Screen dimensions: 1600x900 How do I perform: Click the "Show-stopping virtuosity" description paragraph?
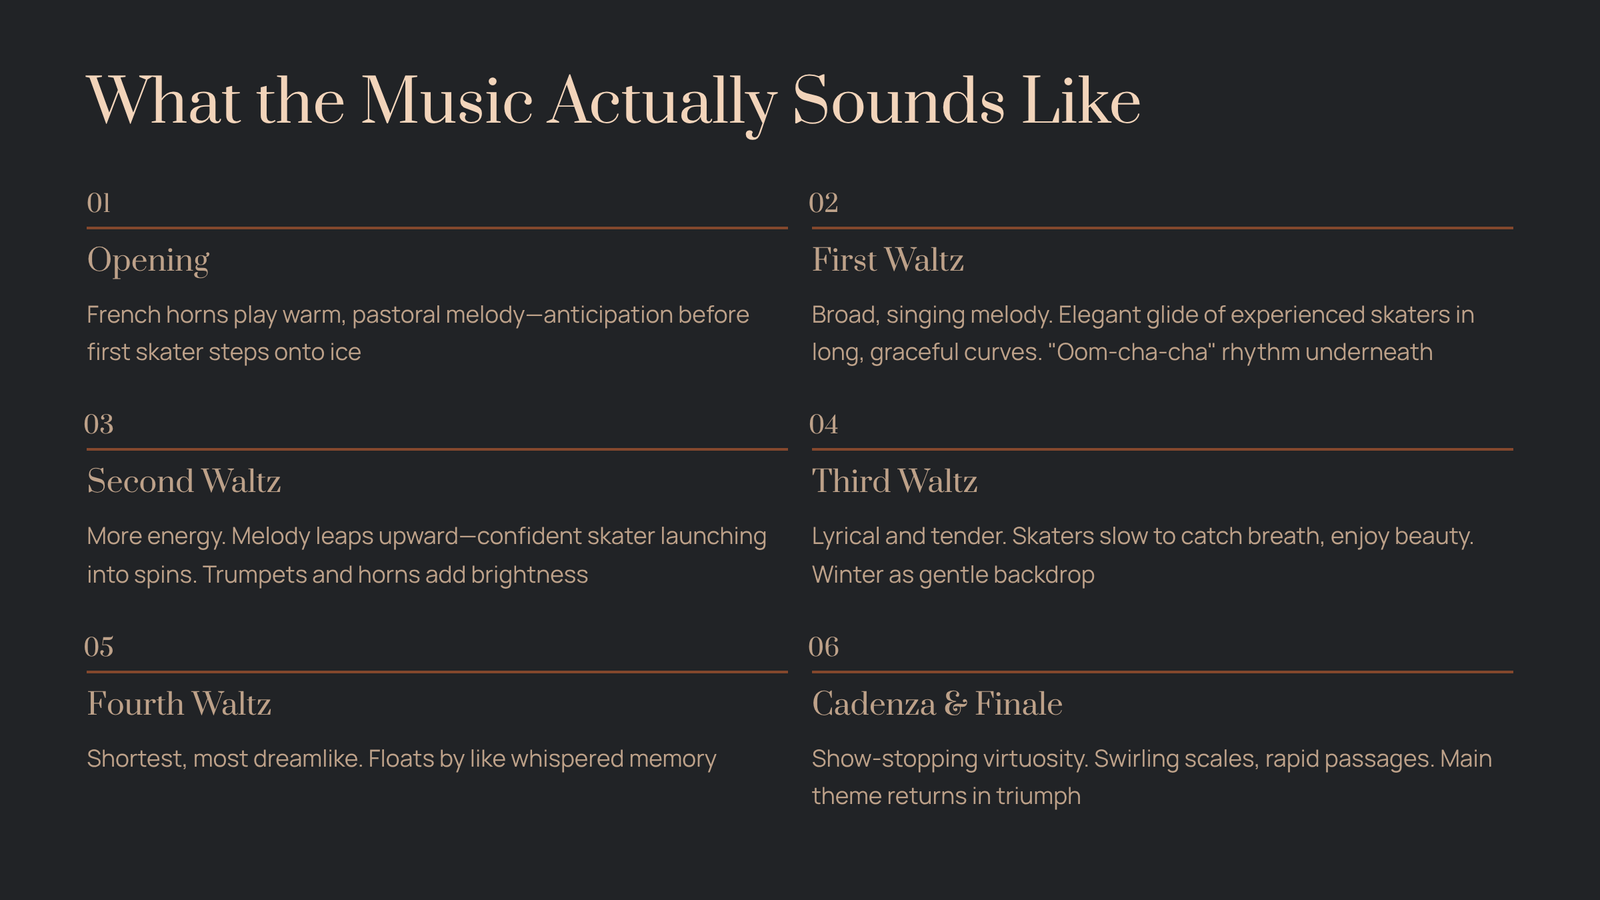pos(1151,777)
